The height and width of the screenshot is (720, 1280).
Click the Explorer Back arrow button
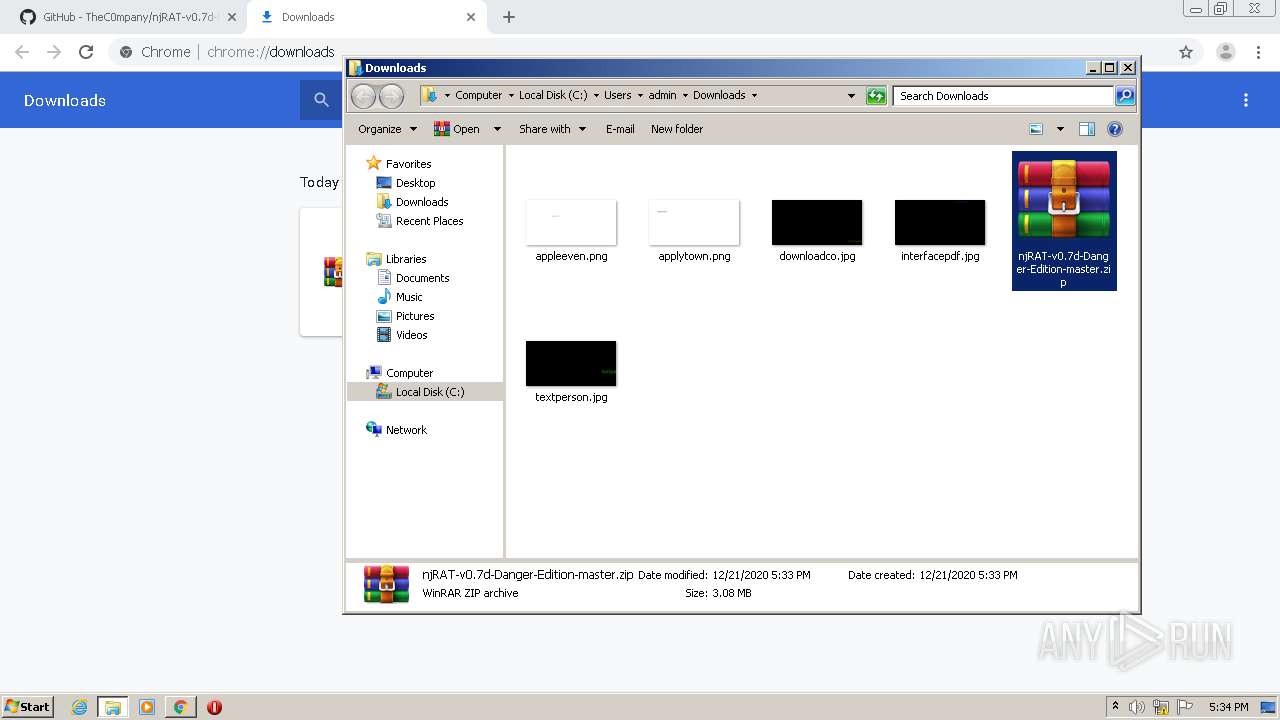[363, 96]
